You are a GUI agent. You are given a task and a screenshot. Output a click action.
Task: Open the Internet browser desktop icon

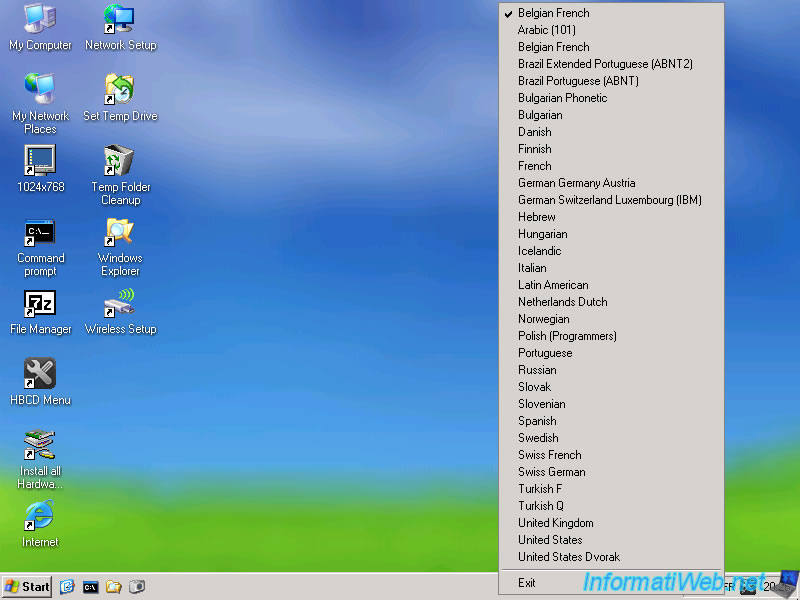(x=40, y=524)
